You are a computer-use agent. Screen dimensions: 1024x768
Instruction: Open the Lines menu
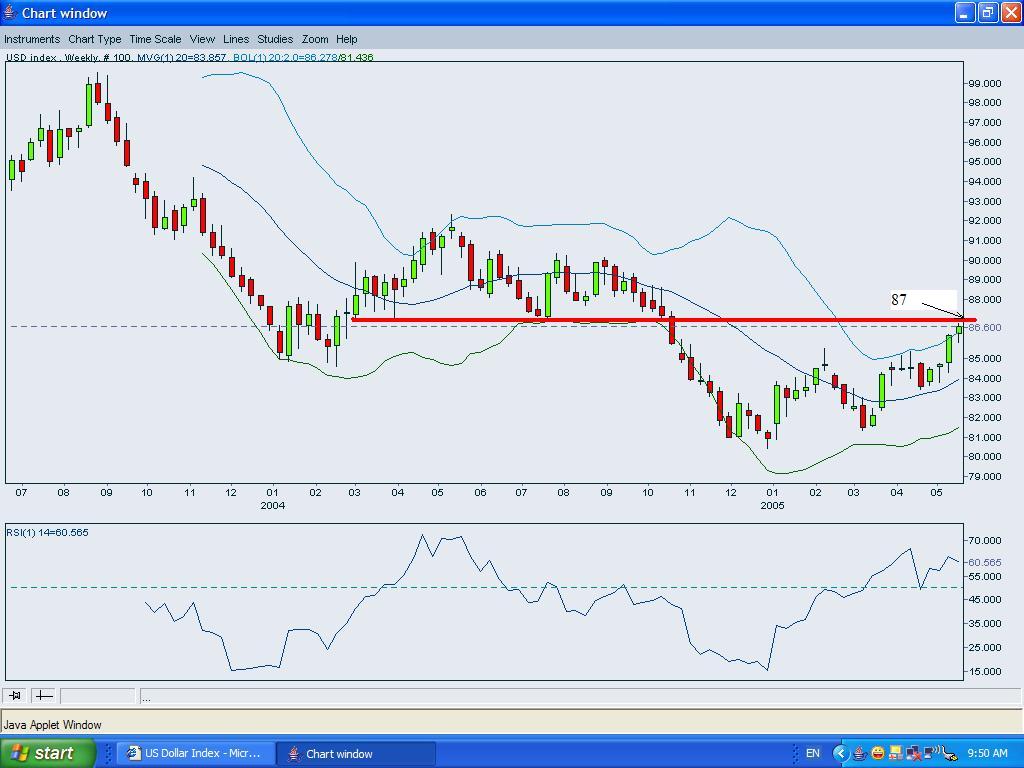click(x=236, y=39)
